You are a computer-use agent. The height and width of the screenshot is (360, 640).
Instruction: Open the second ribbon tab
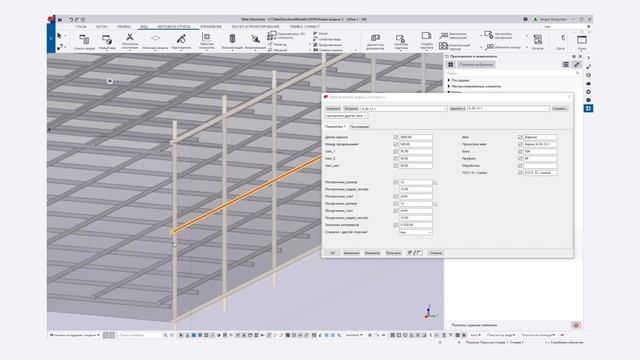click(102, 27)
